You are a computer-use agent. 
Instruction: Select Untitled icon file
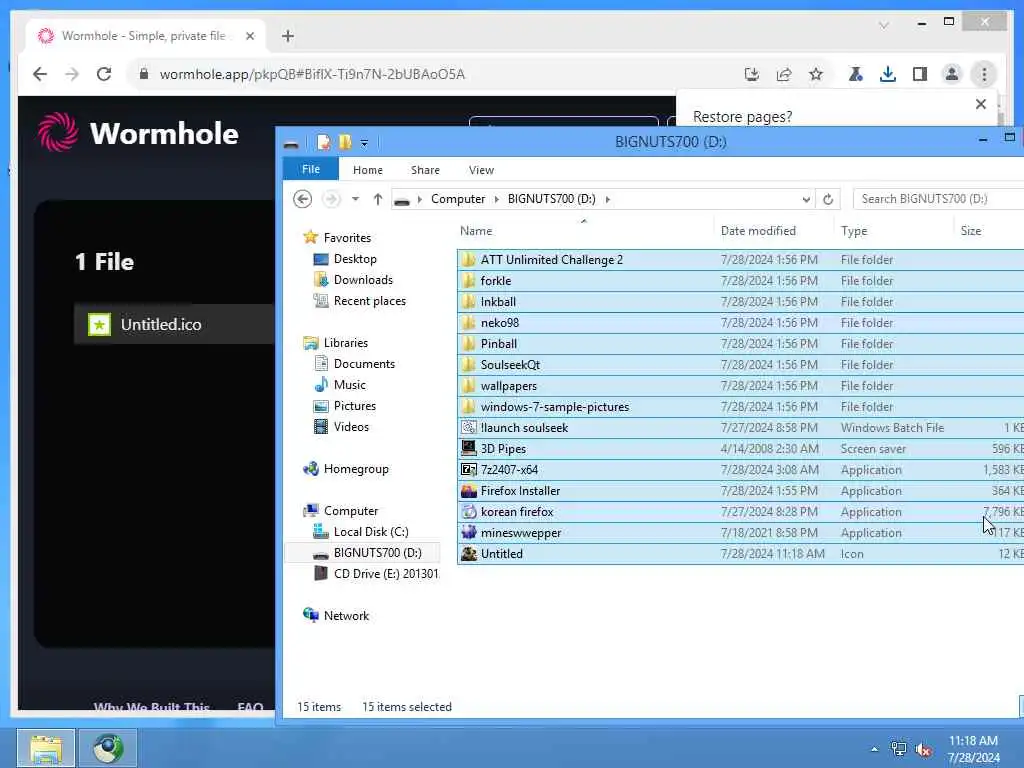point(502,554)
